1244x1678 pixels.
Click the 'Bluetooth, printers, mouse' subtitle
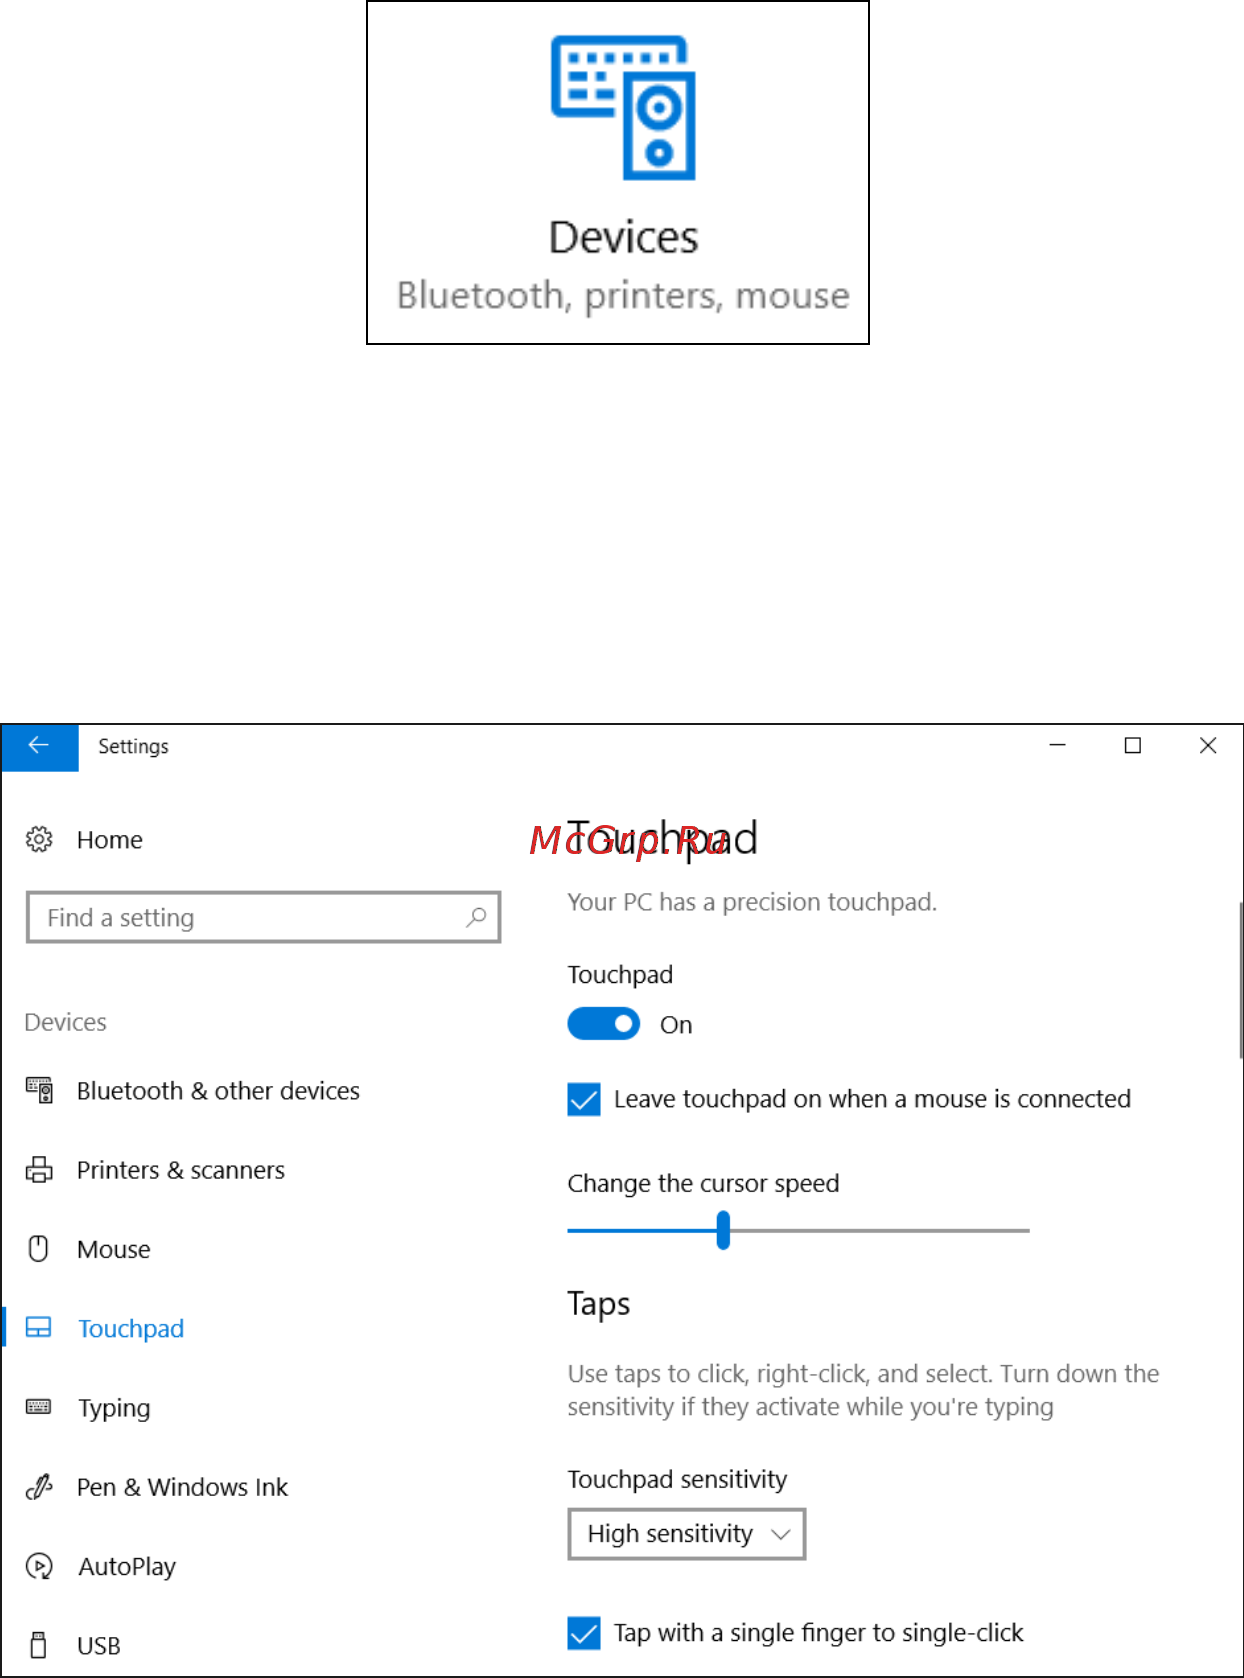pyautogui.click(x=623, y=296)
